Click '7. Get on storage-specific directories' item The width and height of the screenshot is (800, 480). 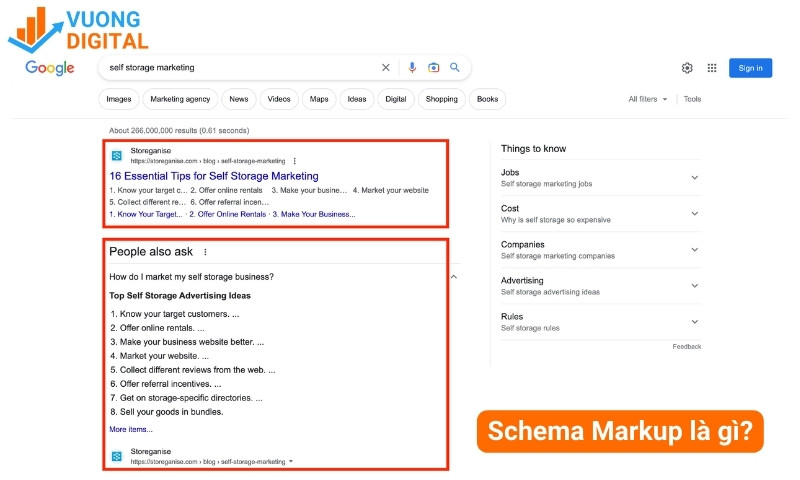[186, 398]
